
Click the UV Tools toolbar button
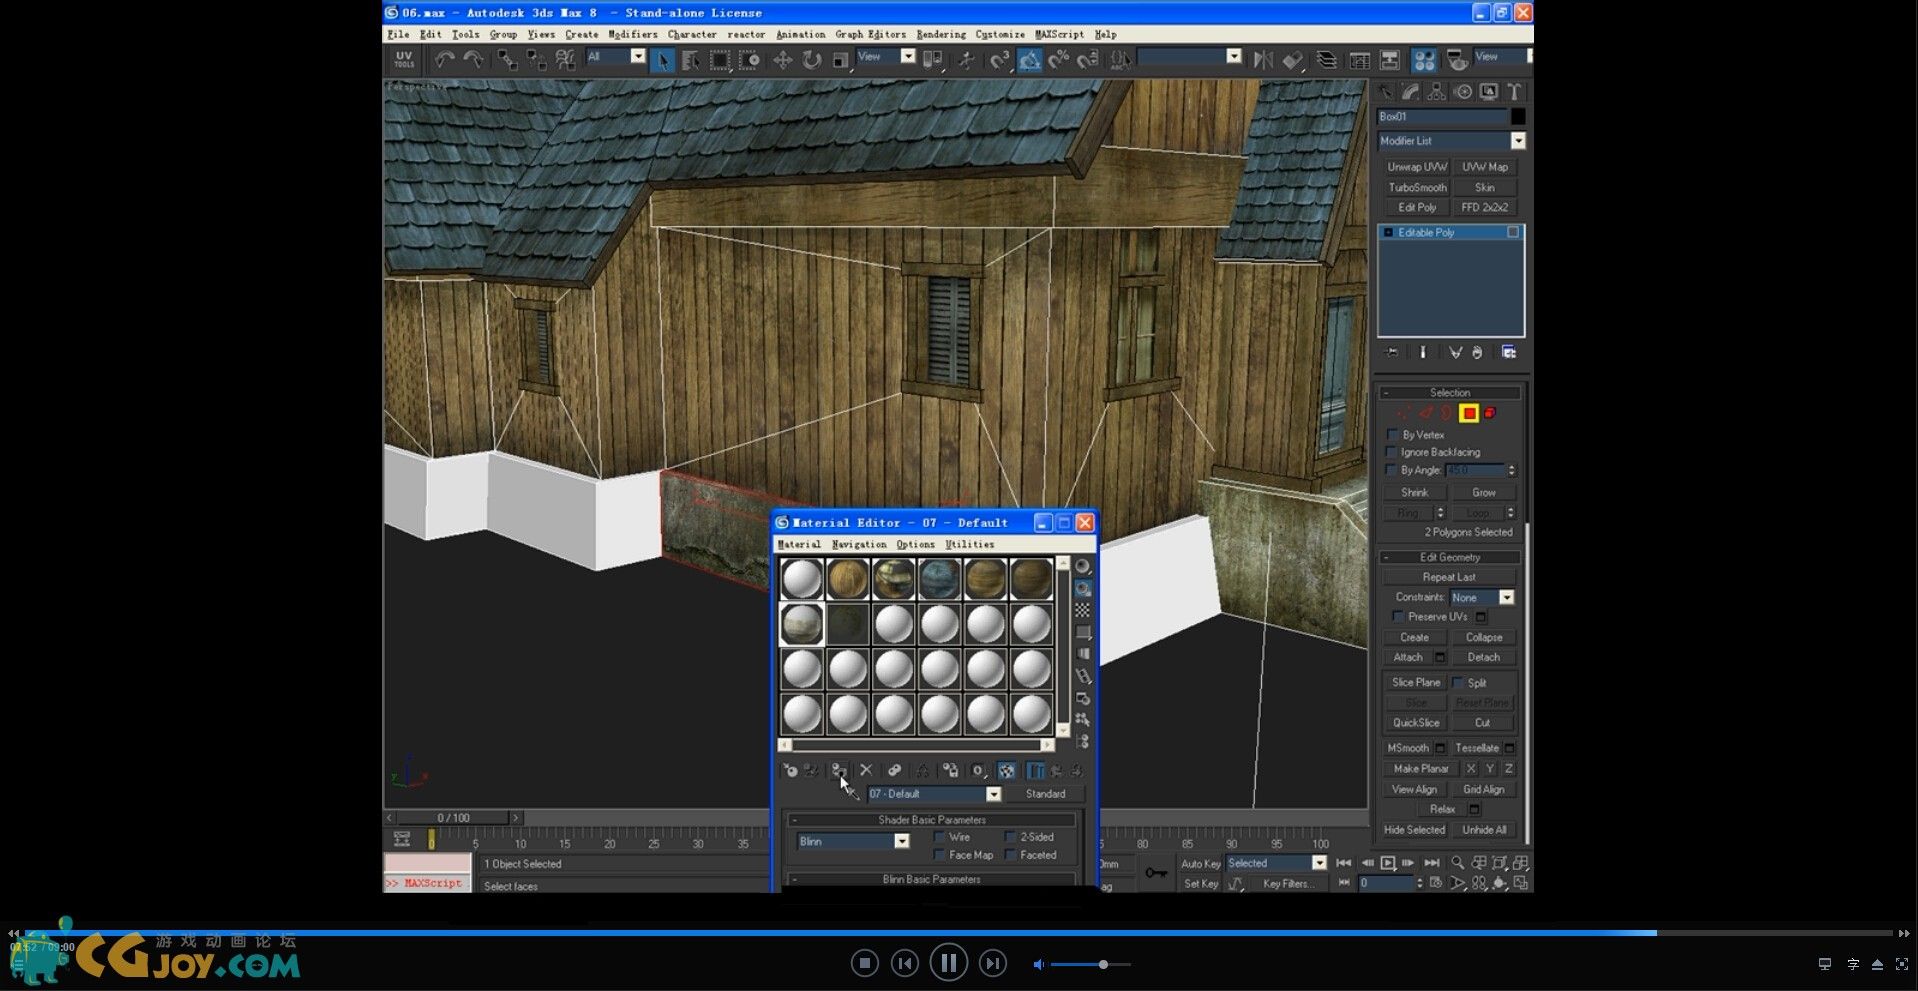404,59
